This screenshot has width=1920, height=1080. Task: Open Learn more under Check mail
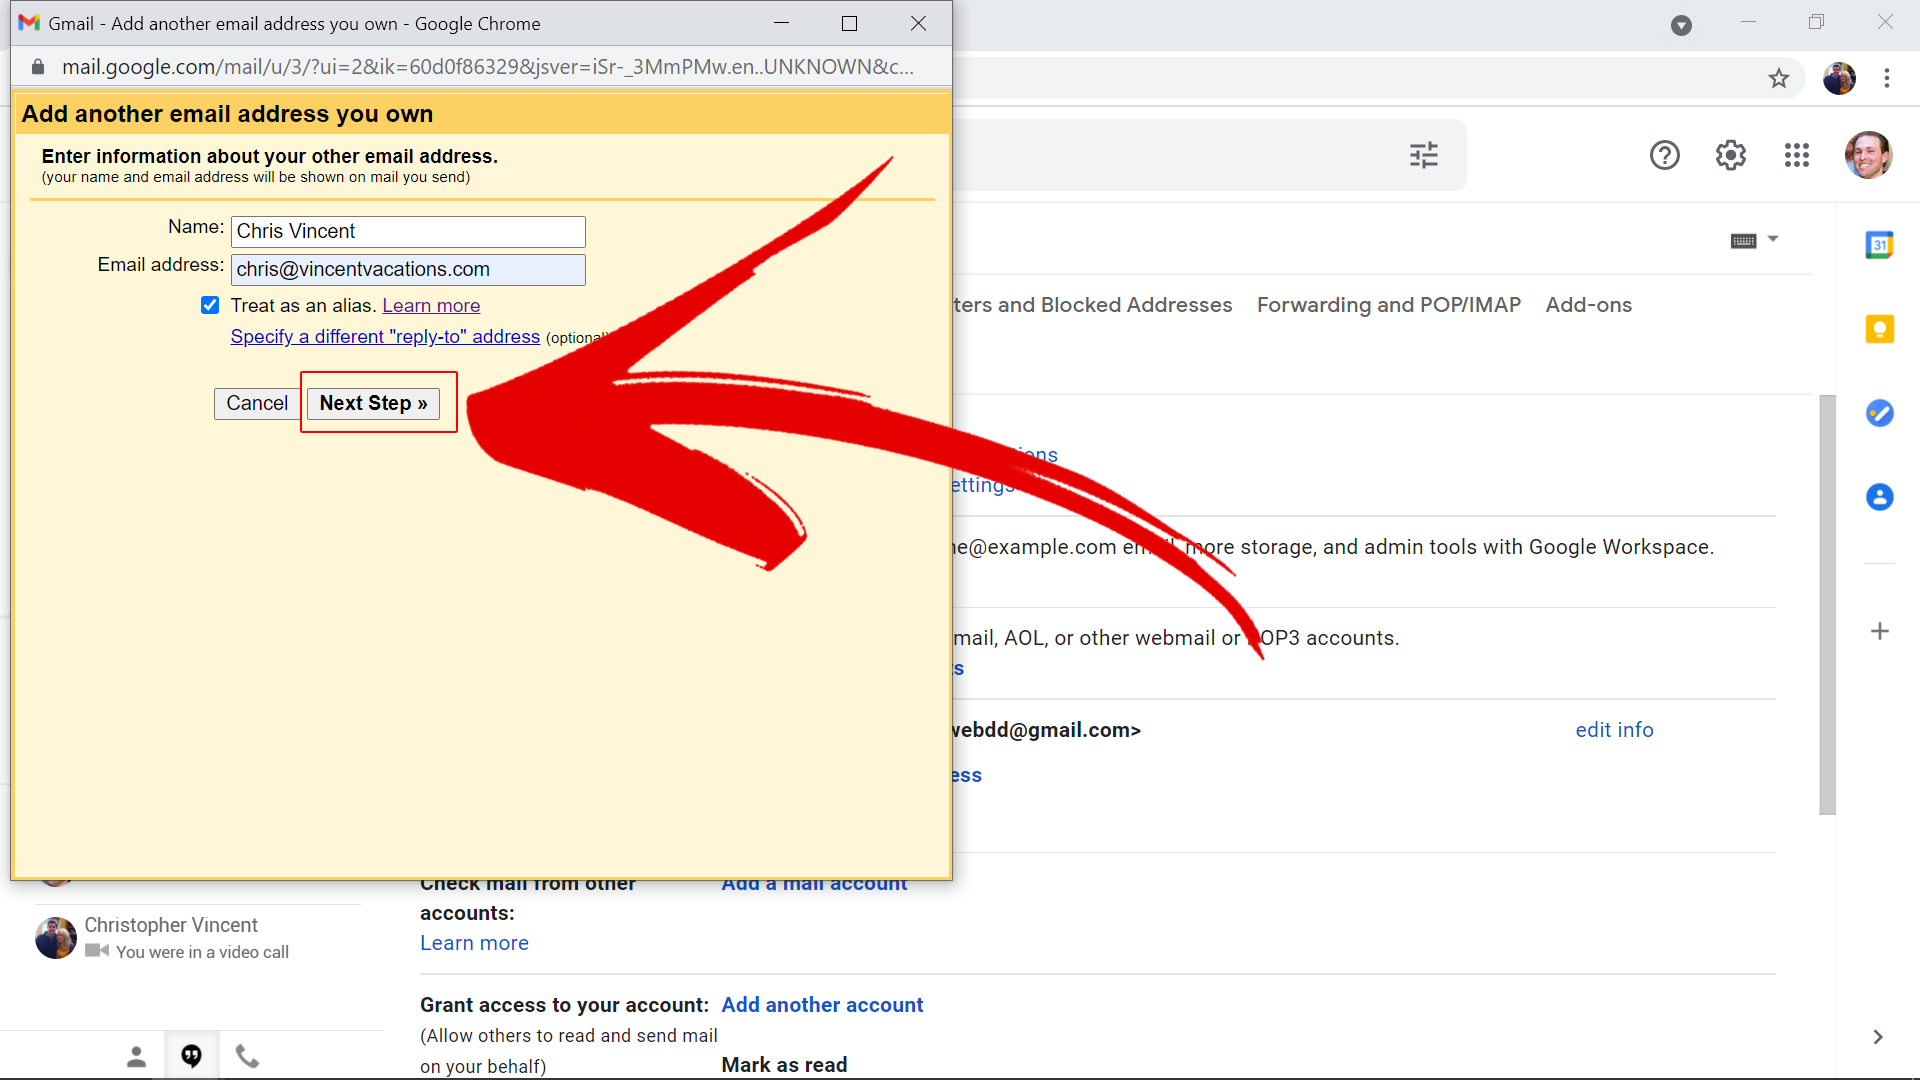pyautogui.click(x=474, y=943)
